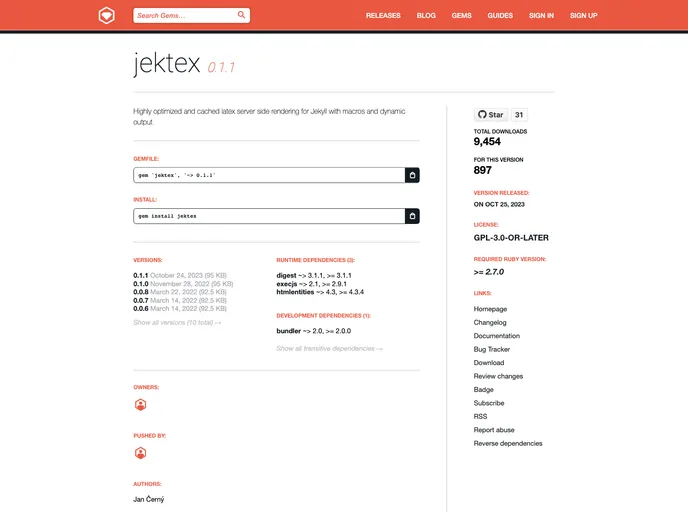
Task: Copy the install command with clipboard icon
Action: coord(412,216)
